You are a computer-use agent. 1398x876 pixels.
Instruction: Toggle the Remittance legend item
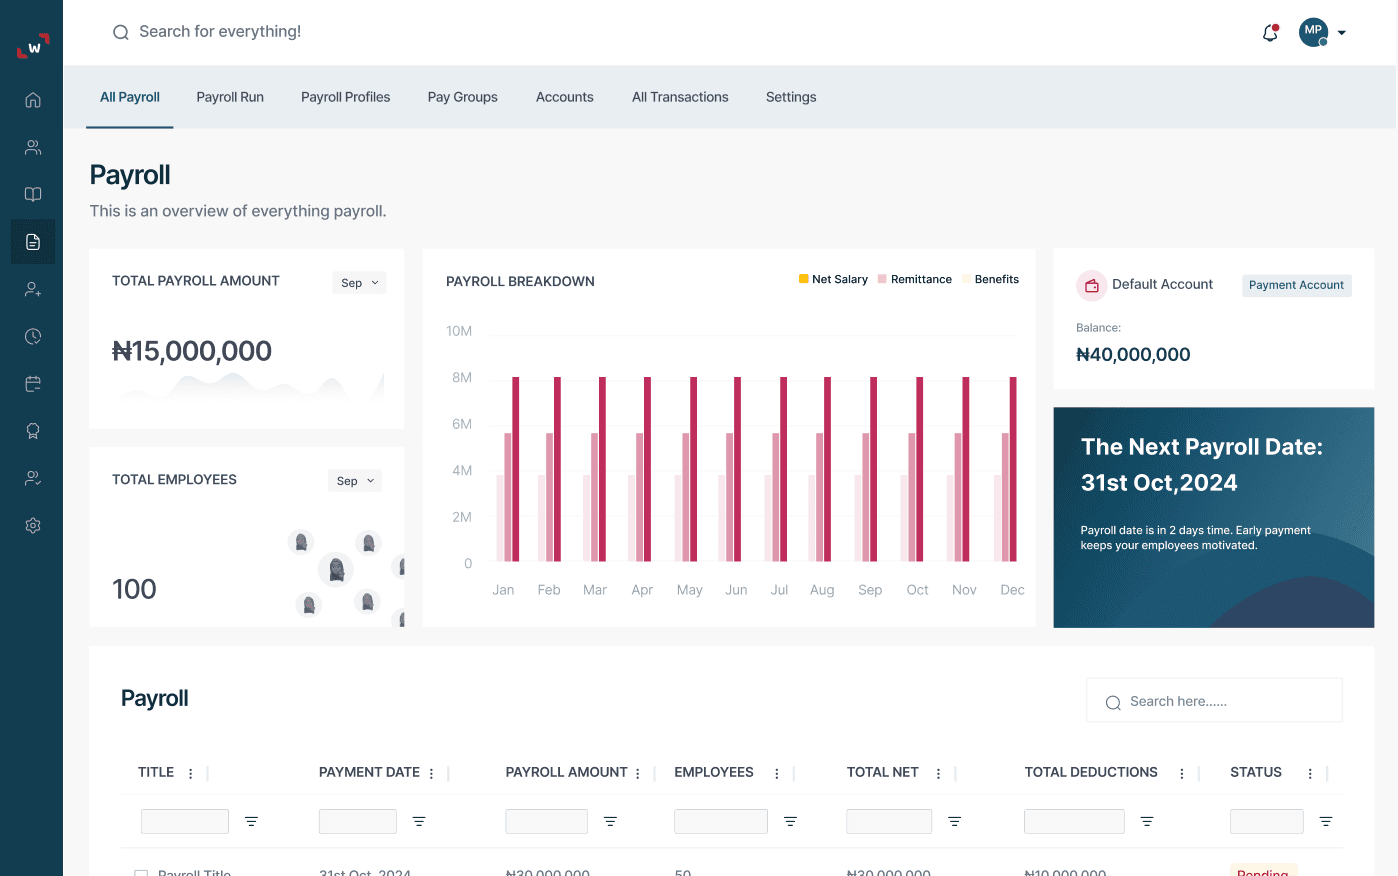pyautogui.click(x=914, y=279)
